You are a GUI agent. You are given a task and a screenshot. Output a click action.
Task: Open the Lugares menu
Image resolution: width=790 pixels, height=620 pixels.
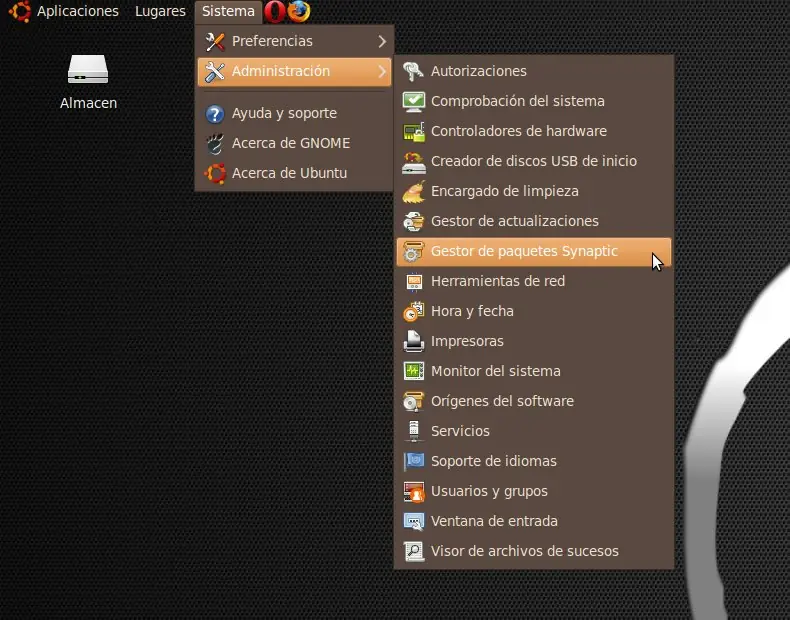[x=160, y=11]
